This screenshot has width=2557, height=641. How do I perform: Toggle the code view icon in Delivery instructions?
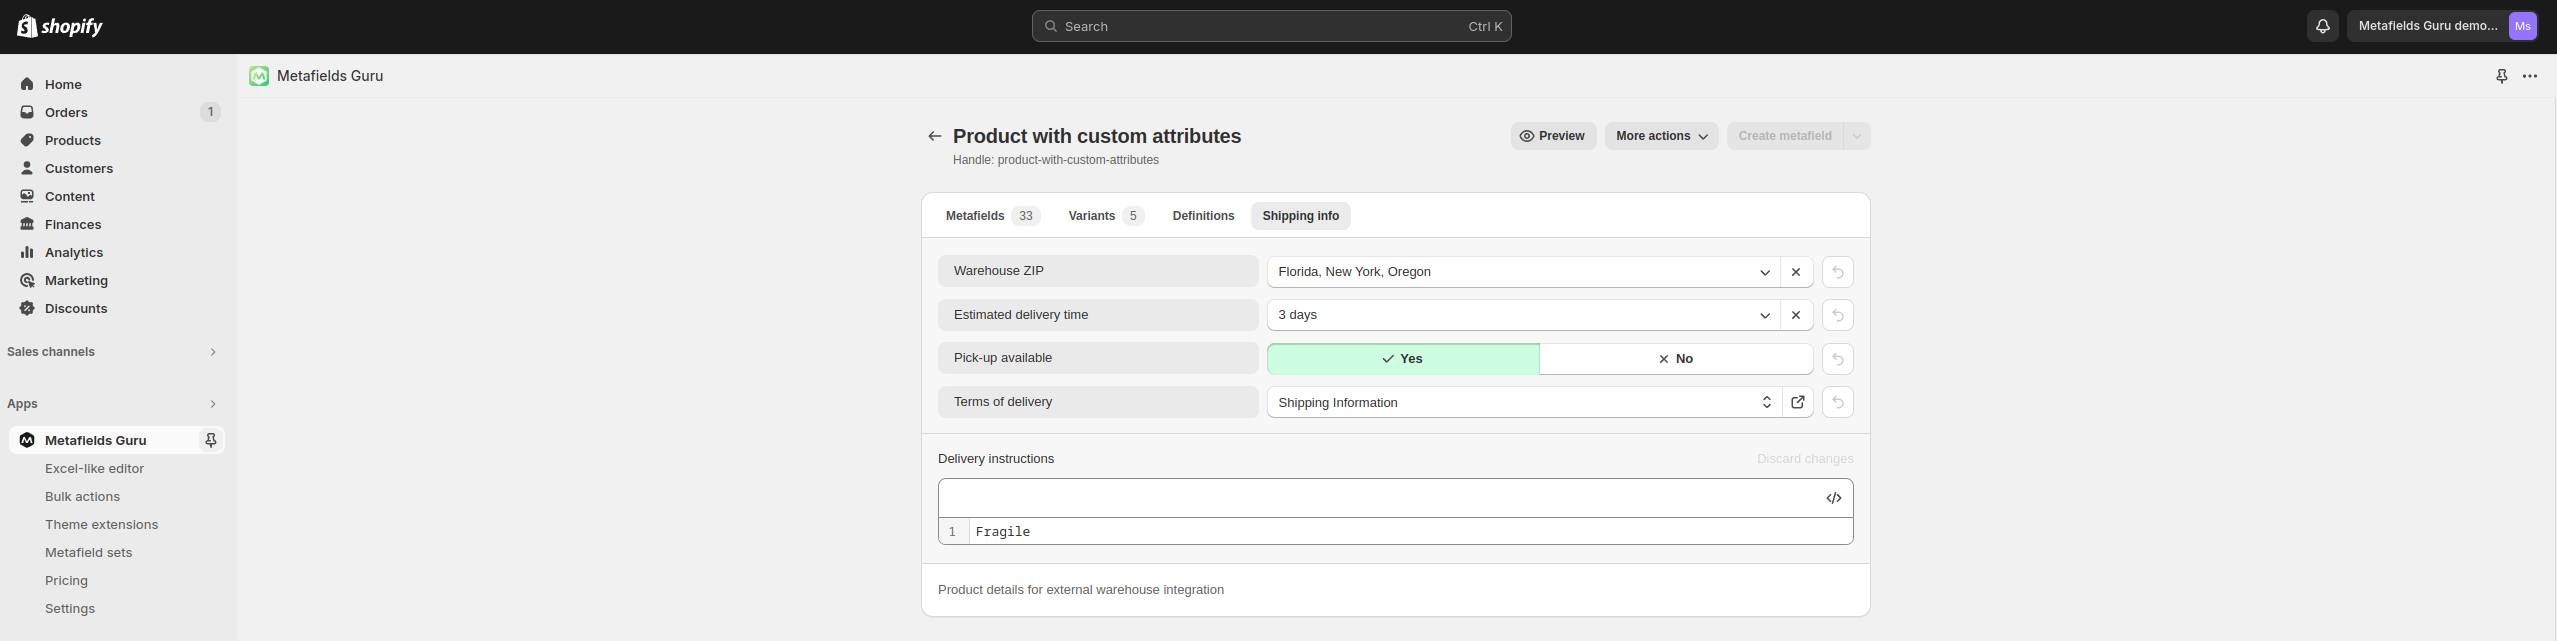coord(1834,498)
